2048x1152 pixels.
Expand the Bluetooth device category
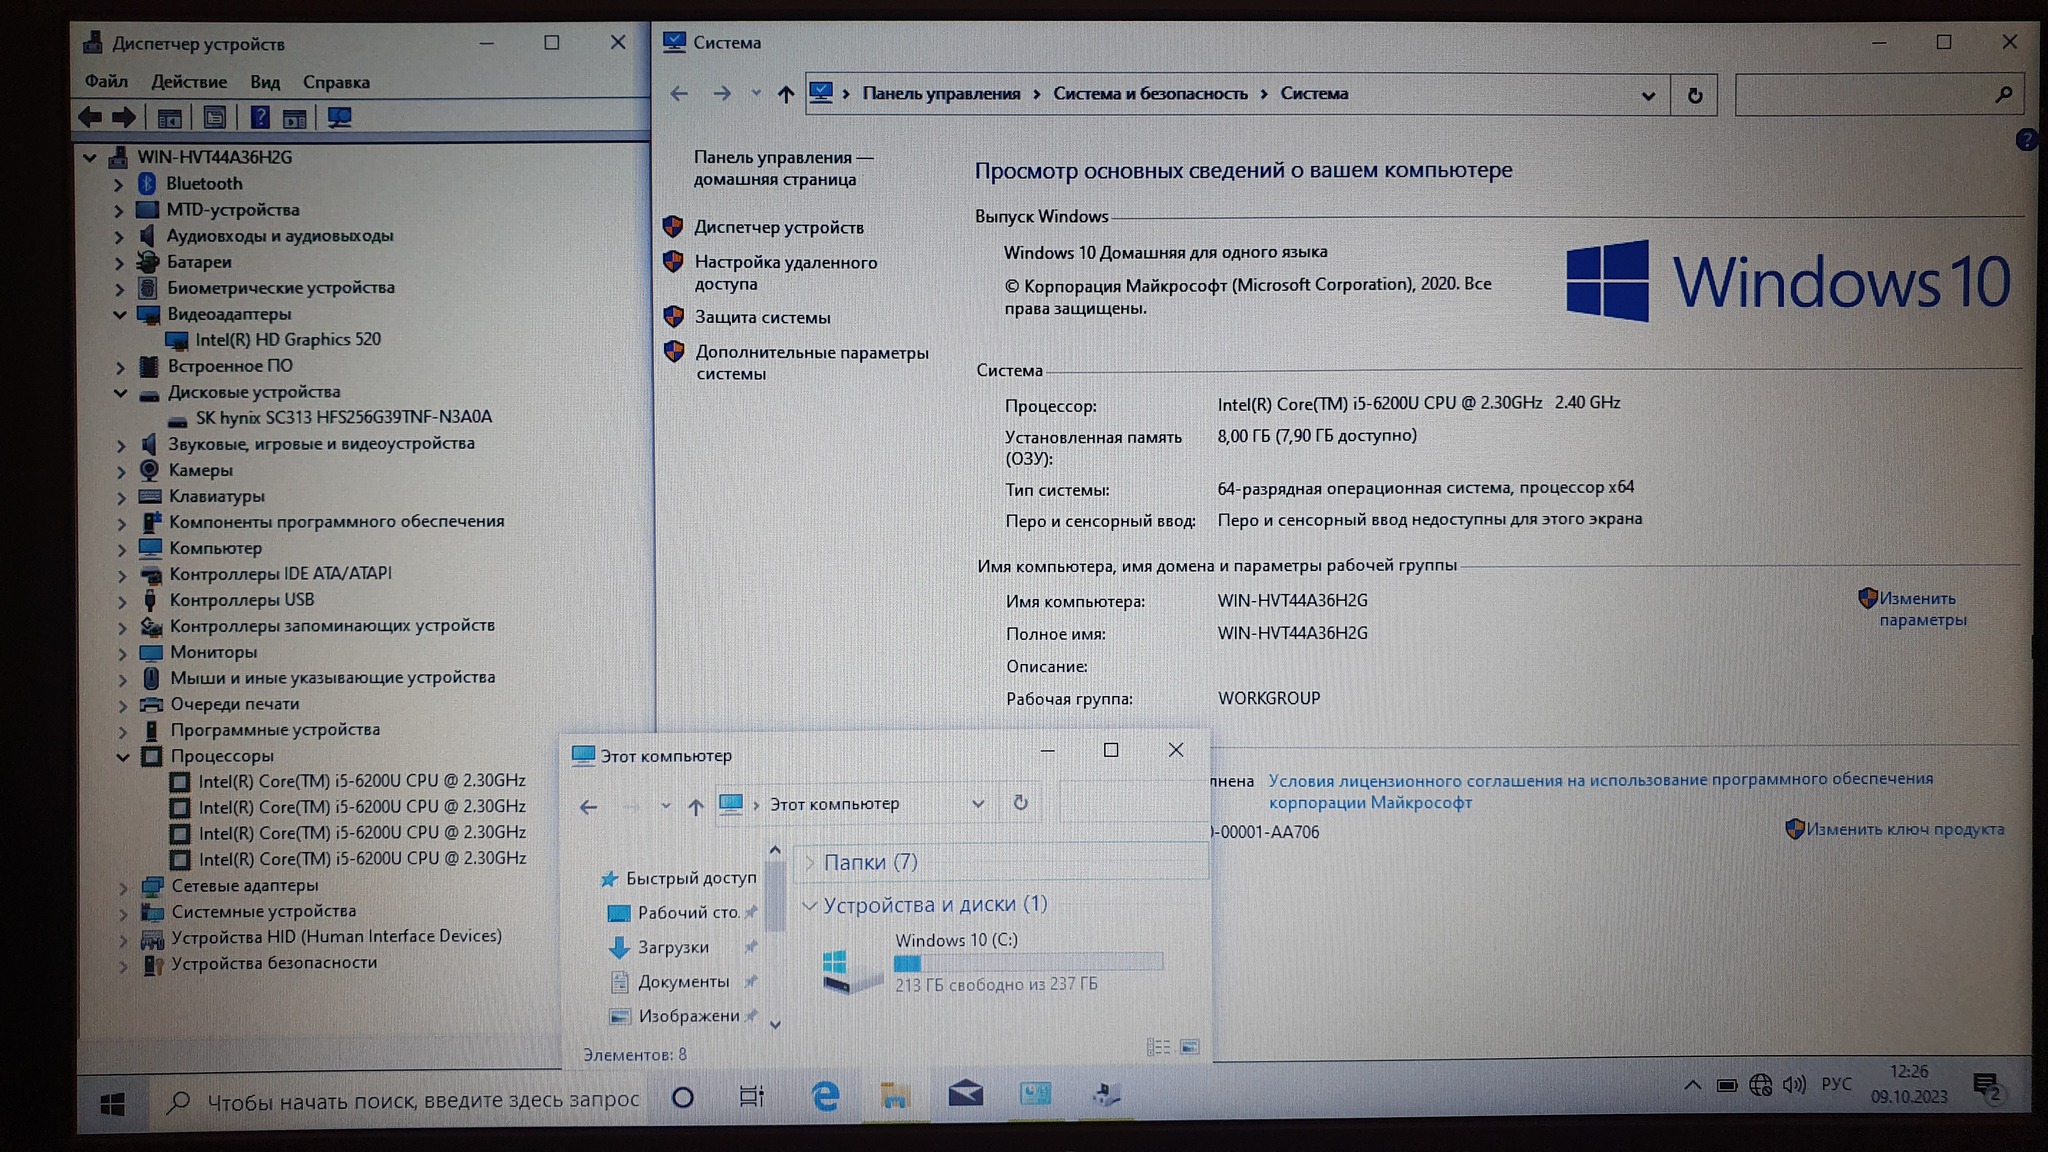click(x=118, y=184)
